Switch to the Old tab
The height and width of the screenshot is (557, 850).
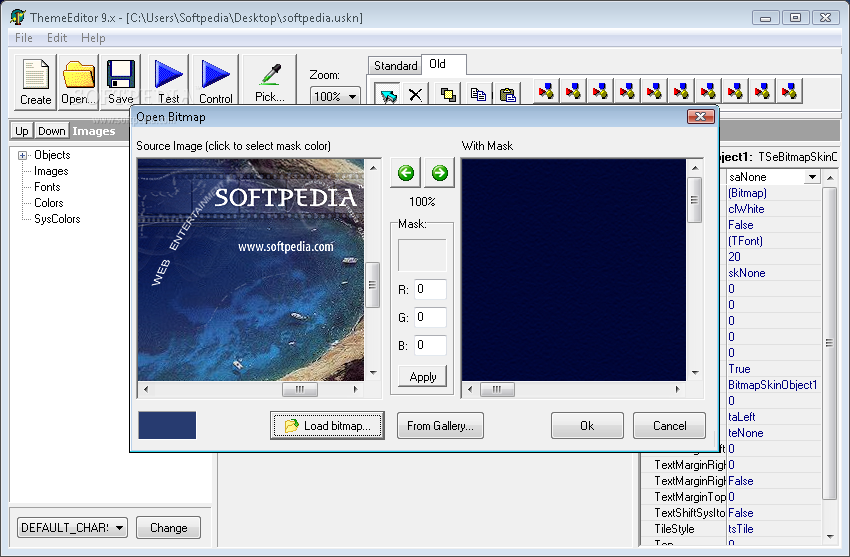[443, 64]
